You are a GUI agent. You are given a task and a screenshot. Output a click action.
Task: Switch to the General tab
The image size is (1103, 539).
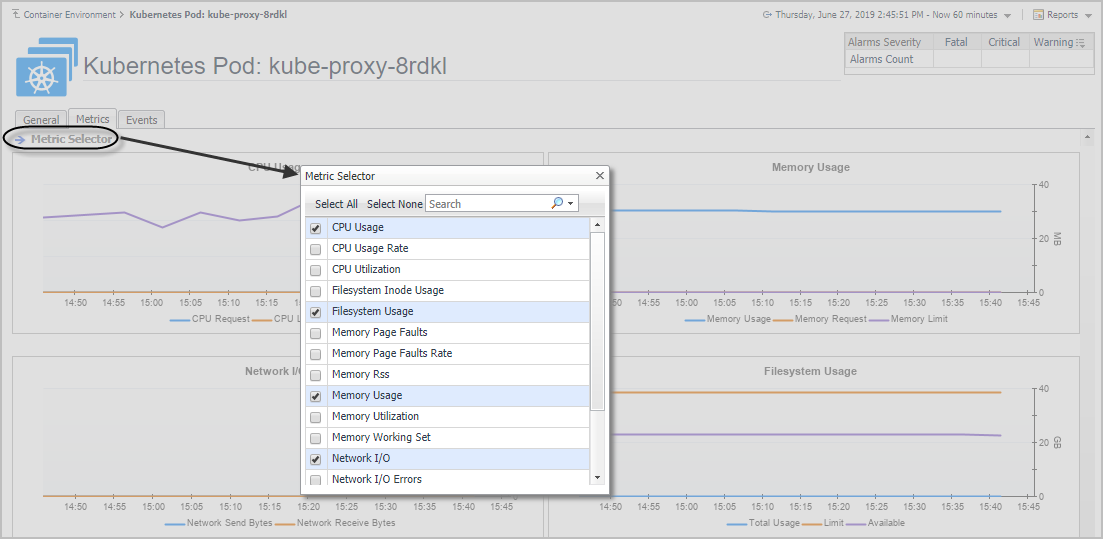tap(41, 120)
